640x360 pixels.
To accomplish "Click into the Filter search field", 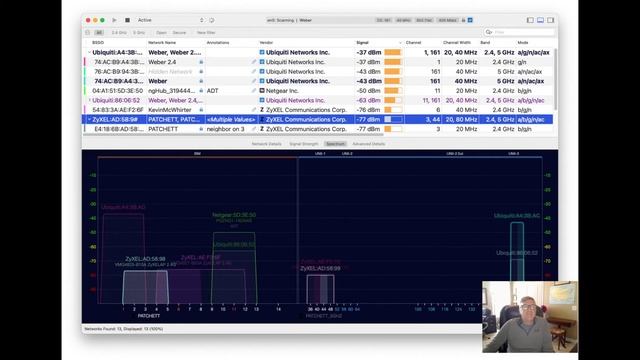I will [519, 32].
